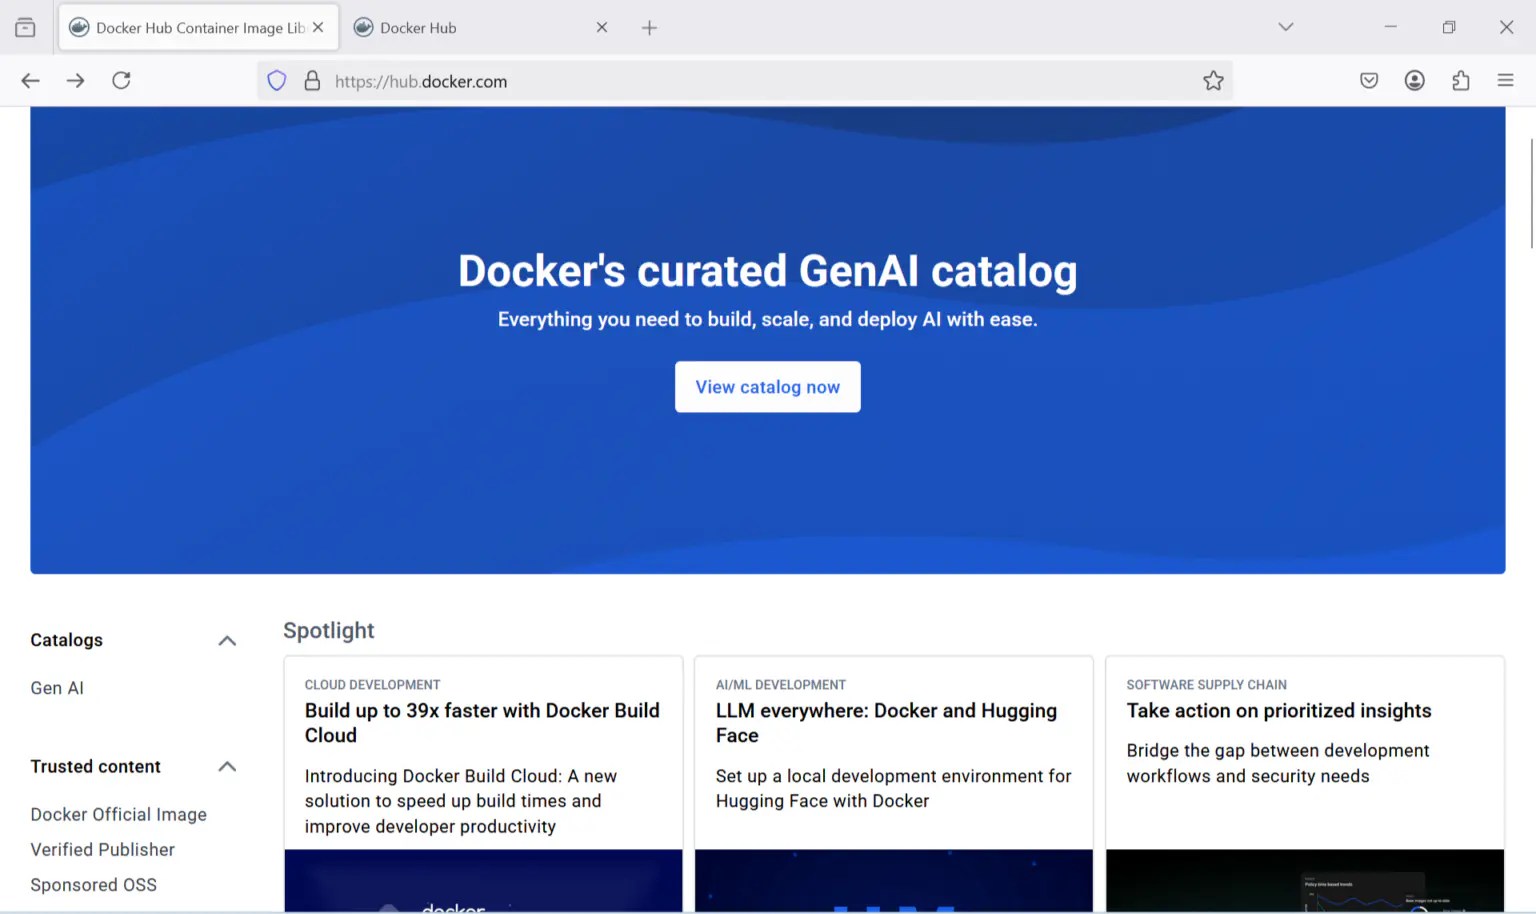Open the Take action on prioritized insights card
The image size is (1536, 914).
[1305, 784]
